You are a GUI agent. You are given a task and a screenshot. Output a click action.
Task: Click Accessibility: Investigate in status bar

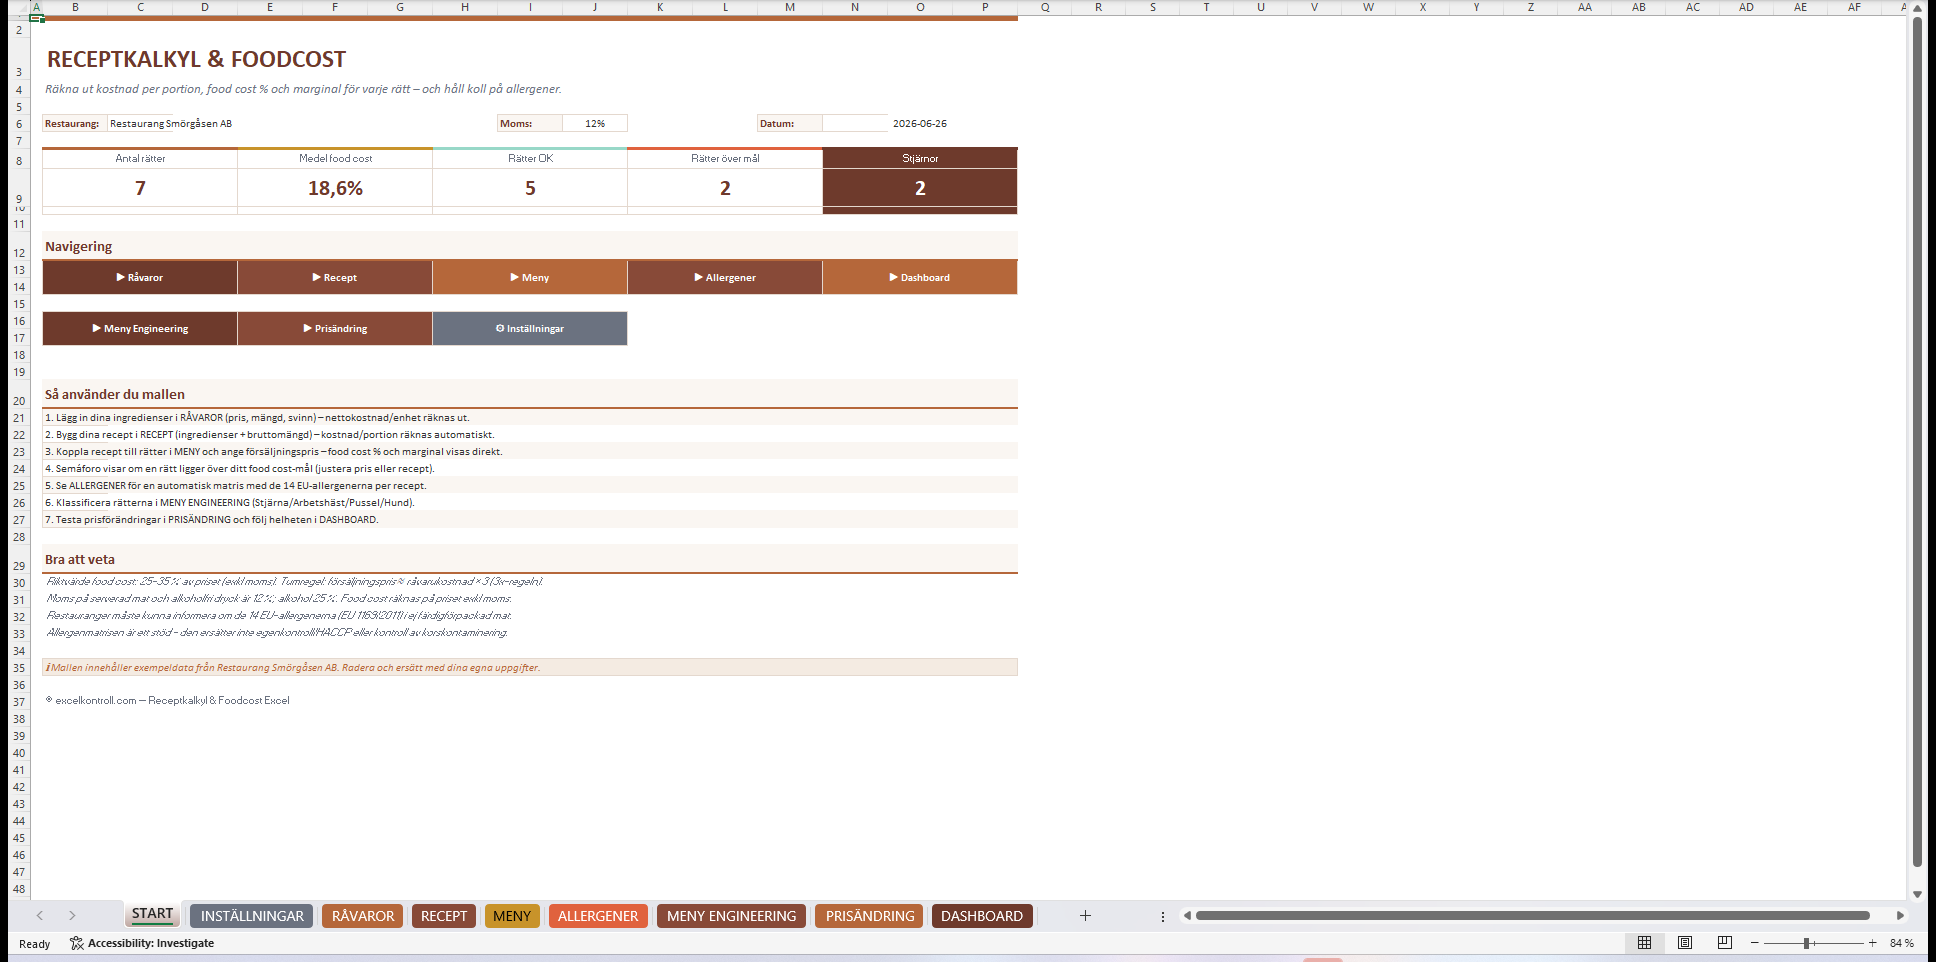142,943
